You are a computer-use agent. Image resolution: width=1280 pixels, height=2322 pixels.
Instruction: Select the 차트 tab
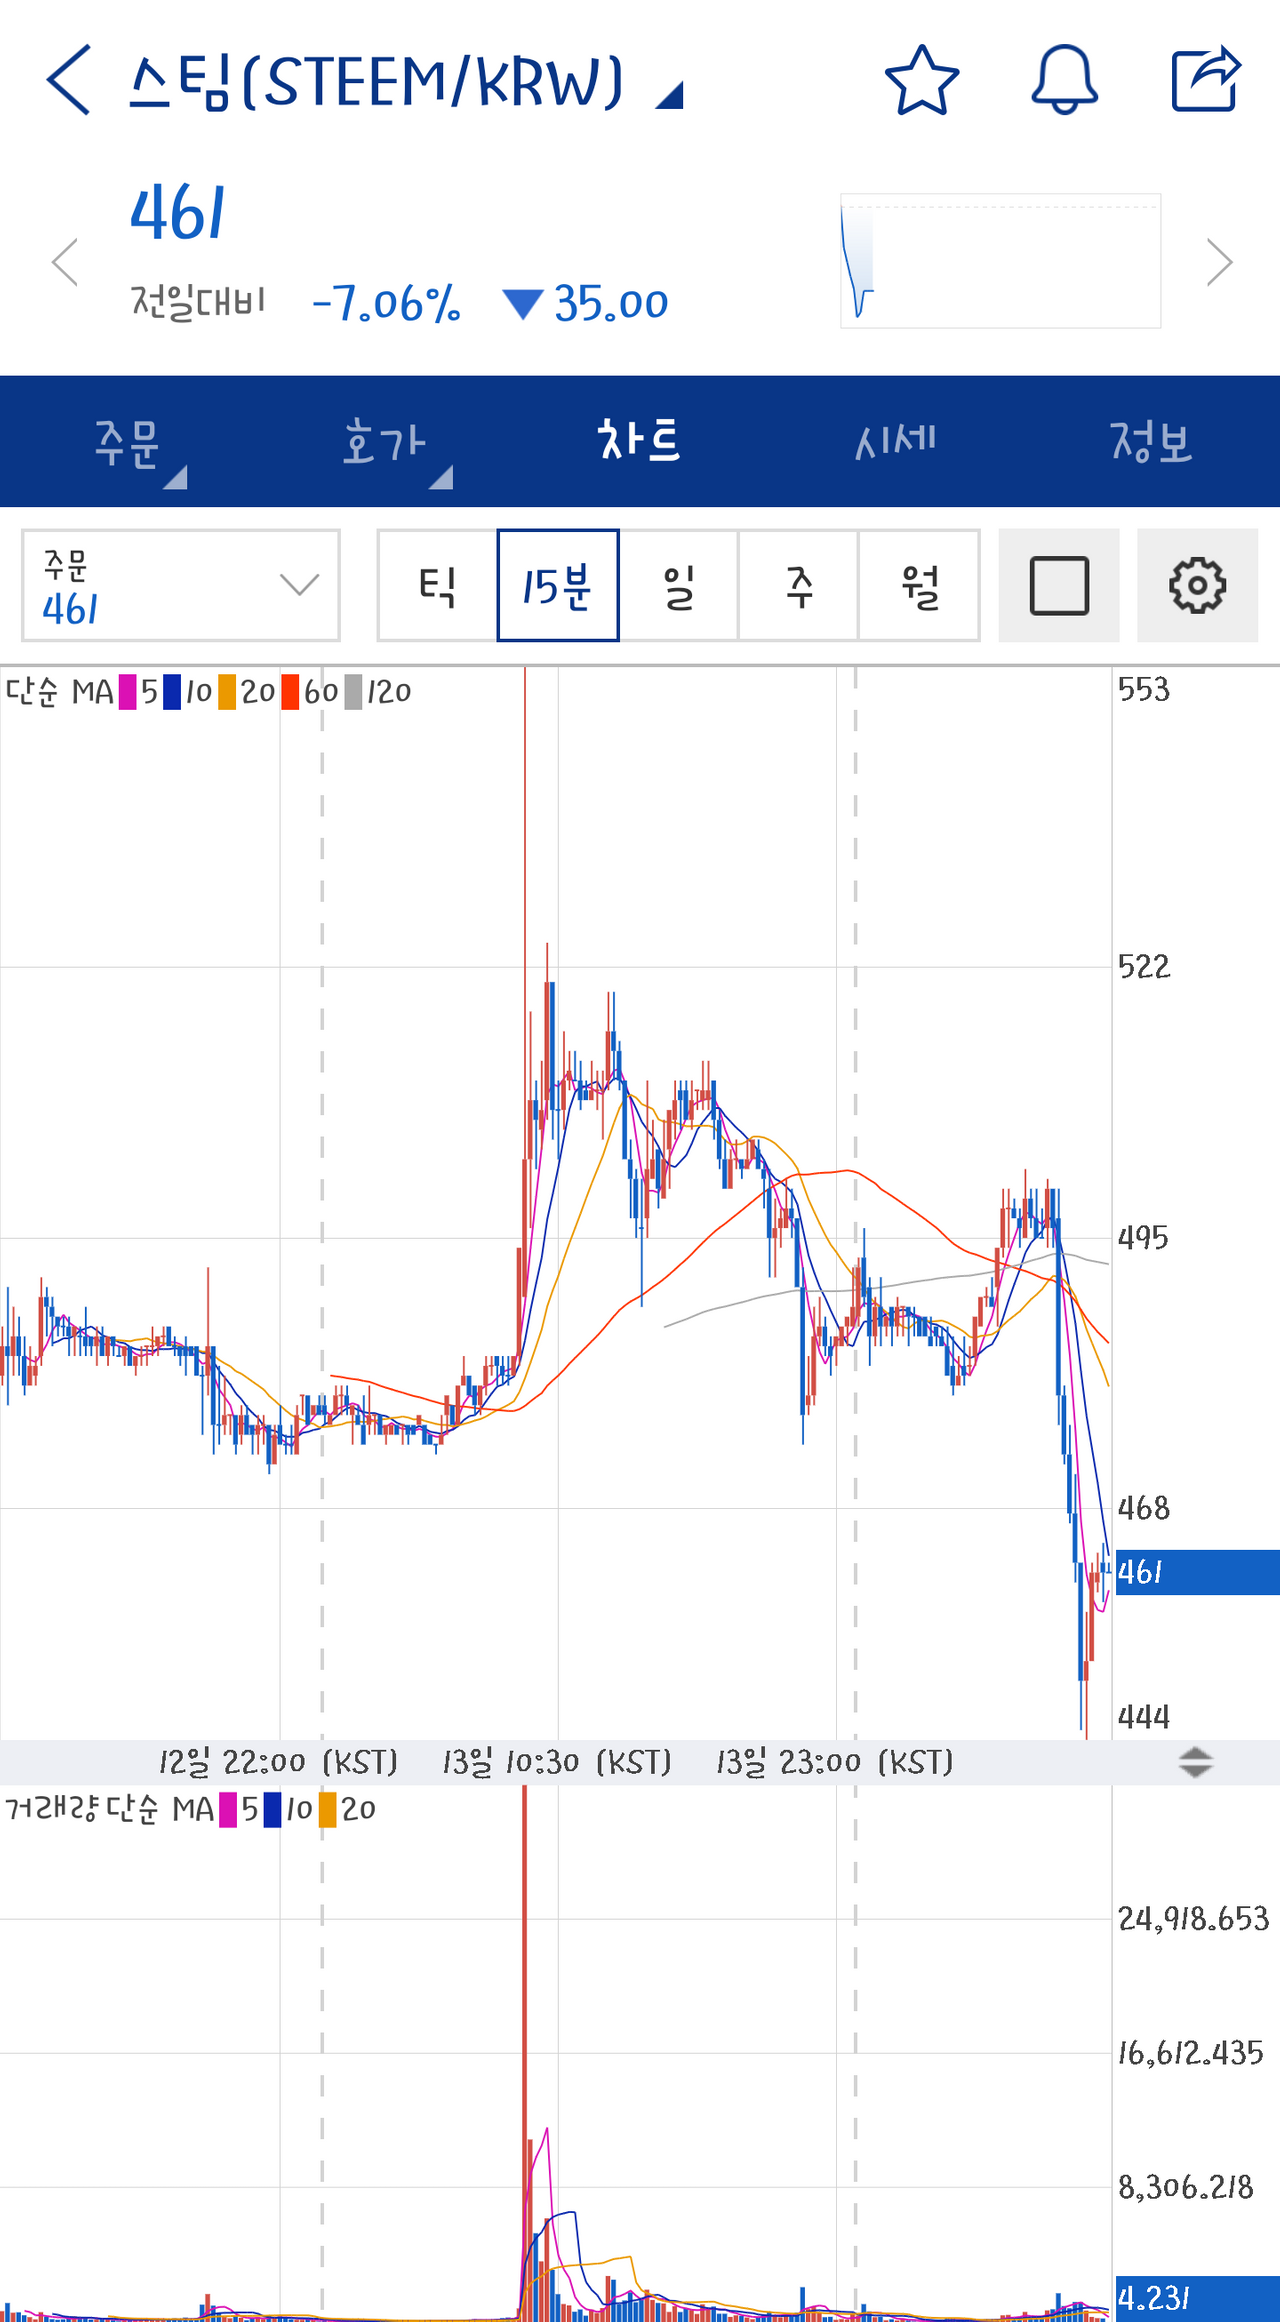coord(640,442)
